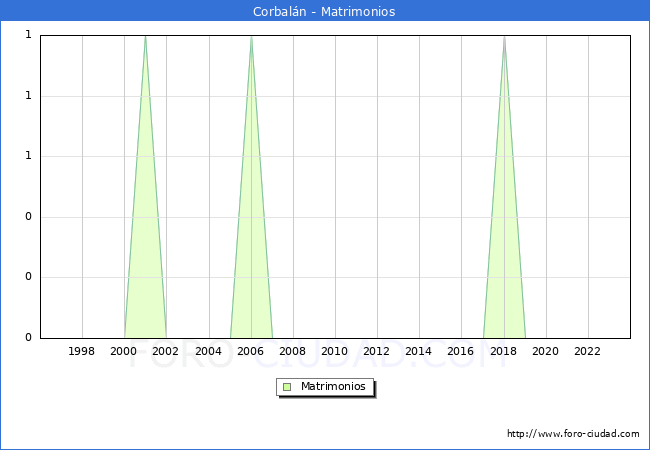The height and width of the screenshot is (450, 650).
Task: Click the 2000 x-axis label
Action: click(123, 351)
